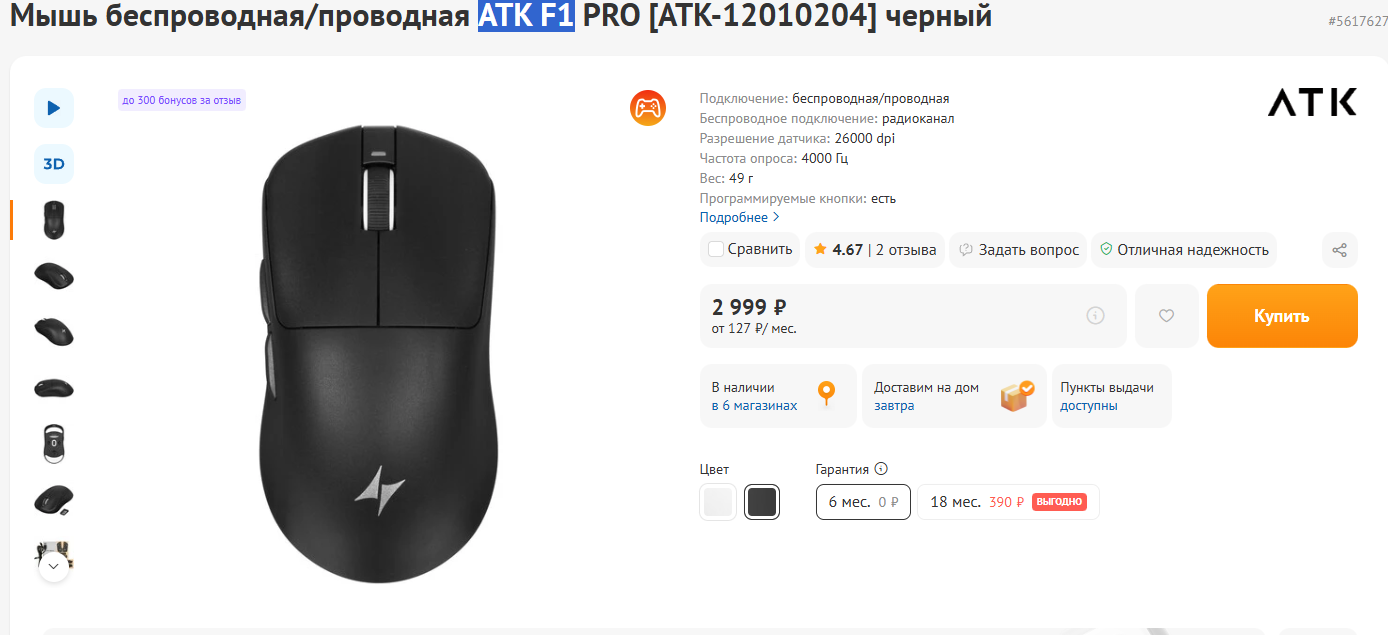Open the share icon menu
Viewport: 1388px width, 635px height.
(1340, 250)
